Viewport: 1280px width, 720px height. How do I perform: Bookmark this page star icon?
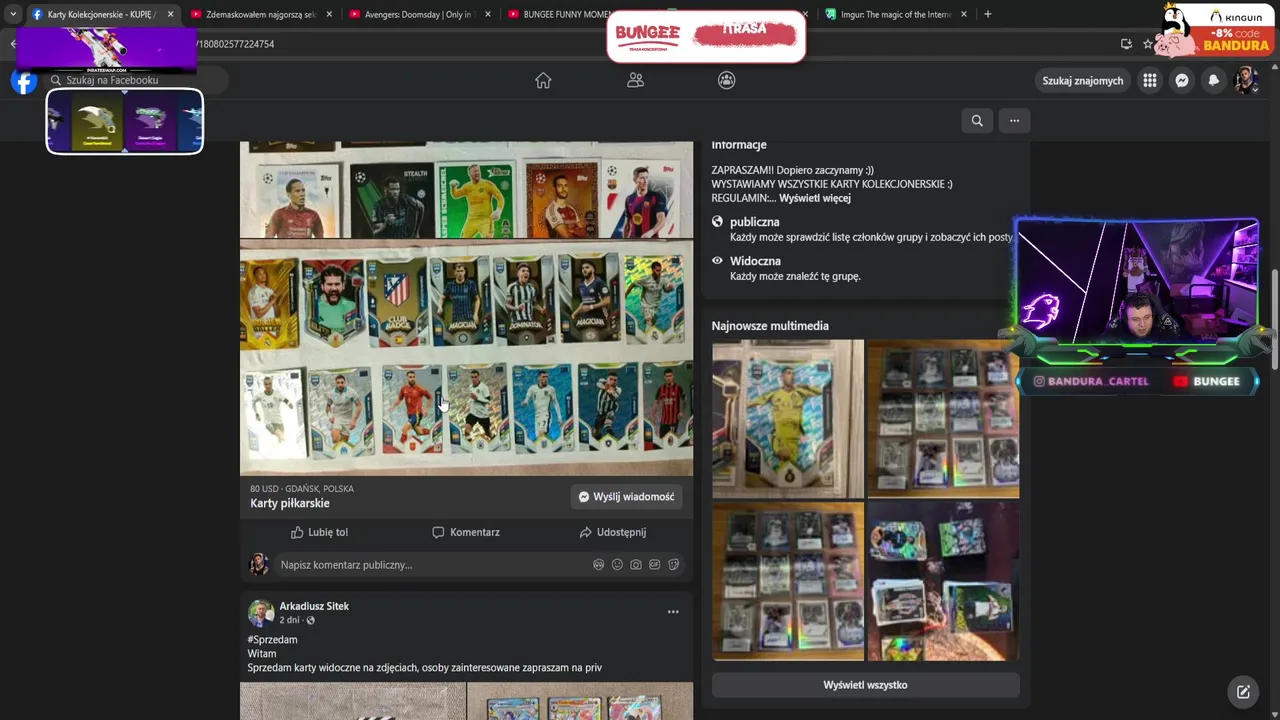click(1148, 44)
